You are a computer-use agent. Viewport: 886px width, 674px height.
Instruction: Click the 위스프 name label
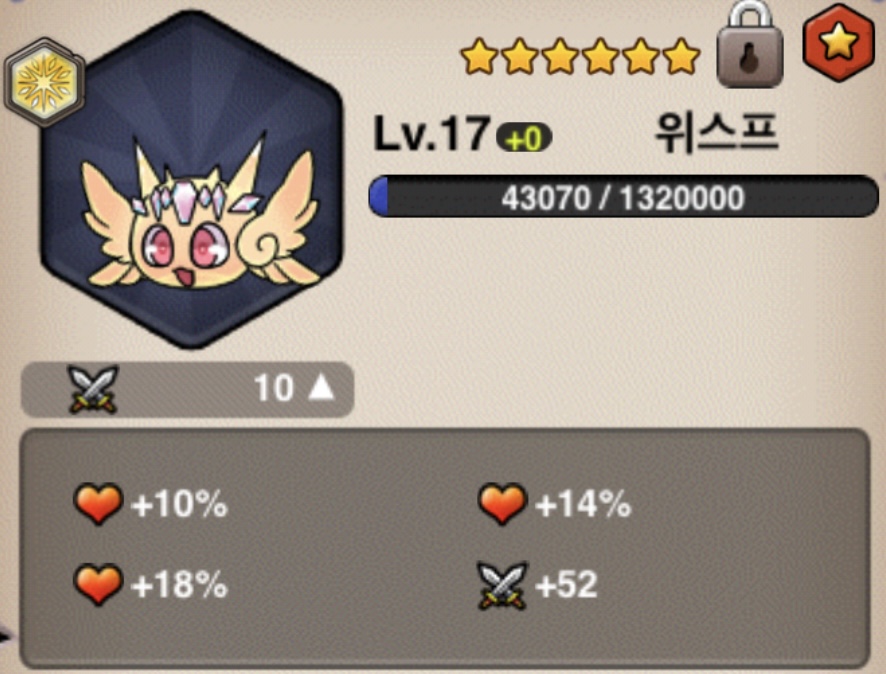click(x=717, y=133)
